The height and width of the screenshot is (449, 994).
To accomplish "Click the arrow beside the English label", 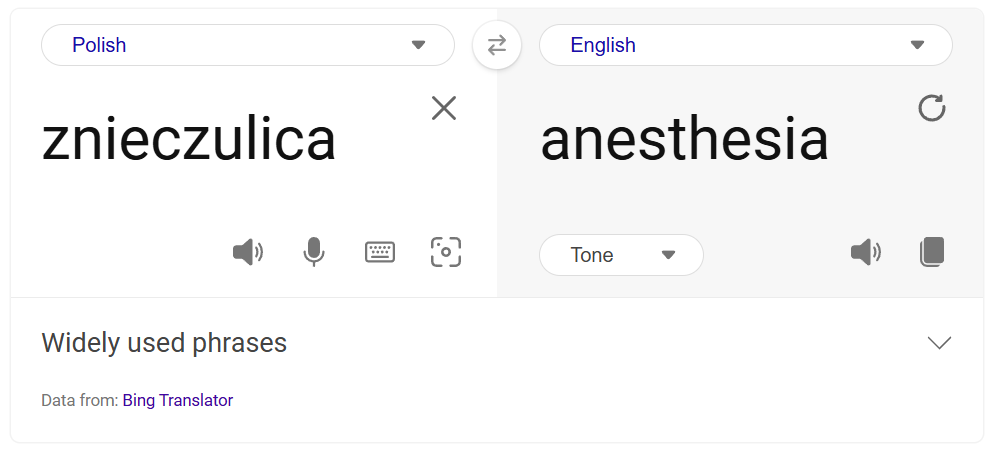I will click(917, 45).
